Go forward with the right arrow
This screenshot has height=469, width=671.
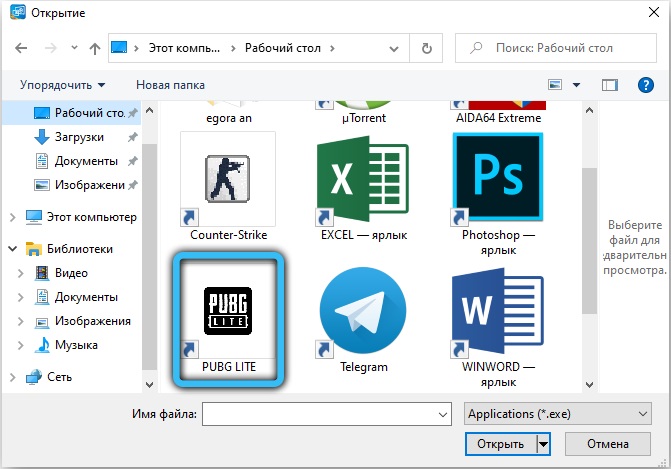coord(50,48)
